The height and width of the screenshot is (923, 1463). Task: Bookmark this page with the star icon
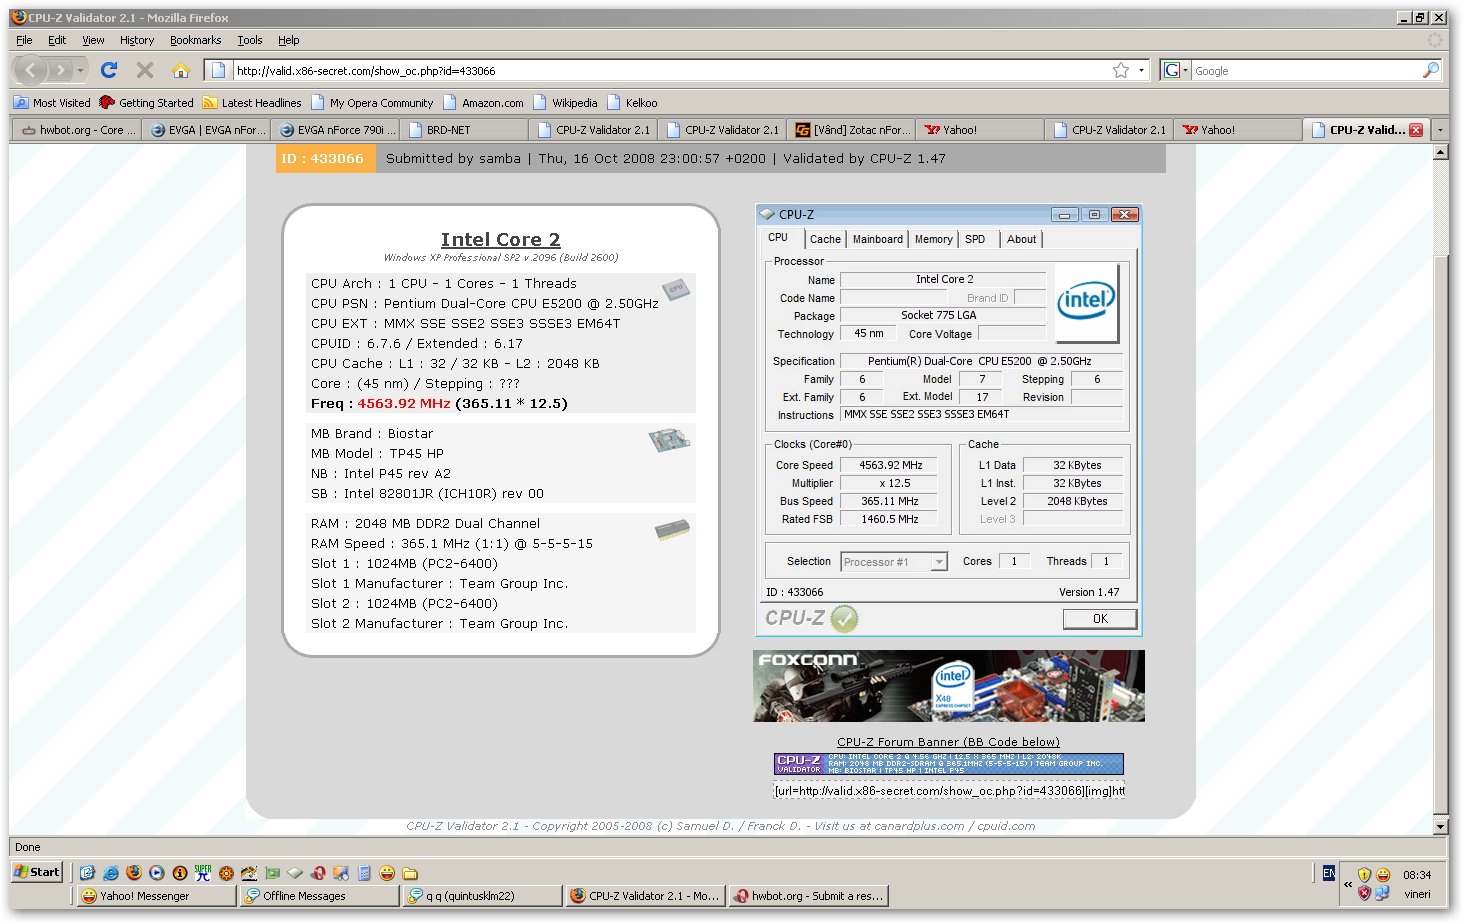pyautogui.click(x=1121, y=70)
